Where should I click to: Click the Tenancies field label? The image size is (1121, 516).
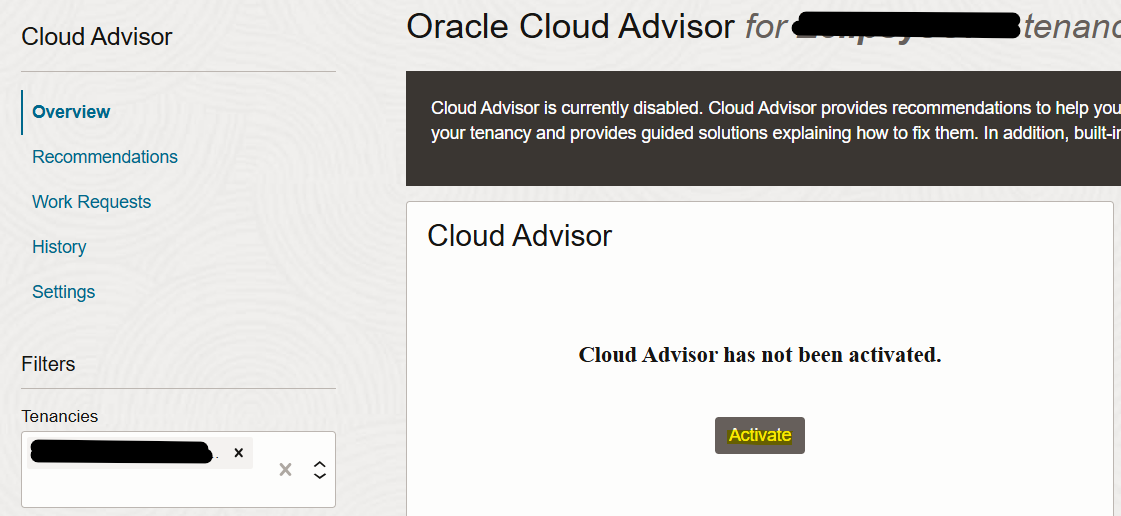(60, 416)
